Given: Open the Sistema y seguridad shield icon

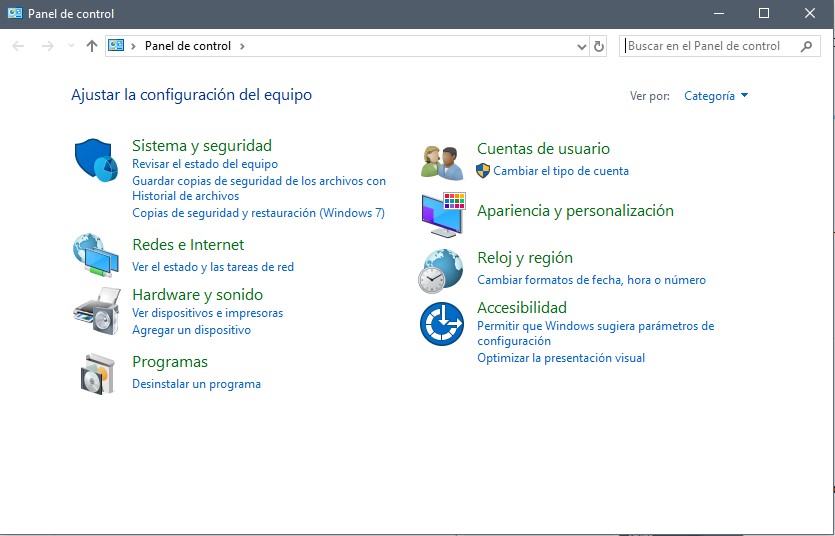Looking at the screenshot, I should click(x=96, y=160).
